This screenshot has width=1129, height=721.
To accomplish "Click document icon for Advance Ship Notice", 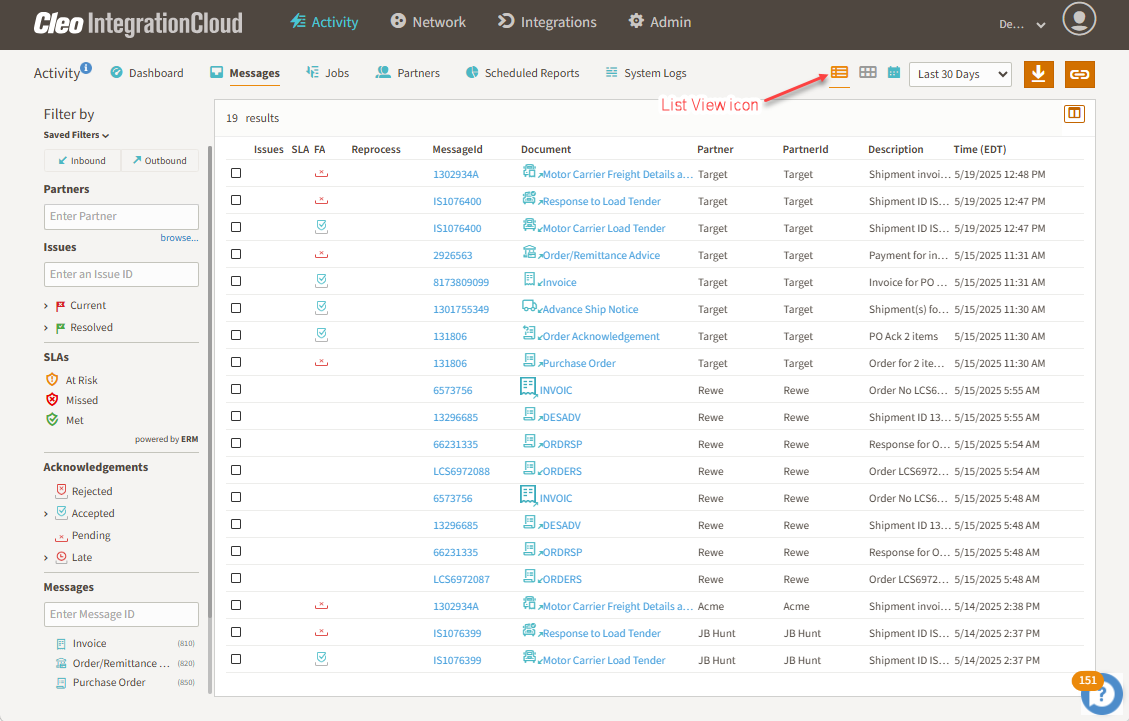I will 528,306.
